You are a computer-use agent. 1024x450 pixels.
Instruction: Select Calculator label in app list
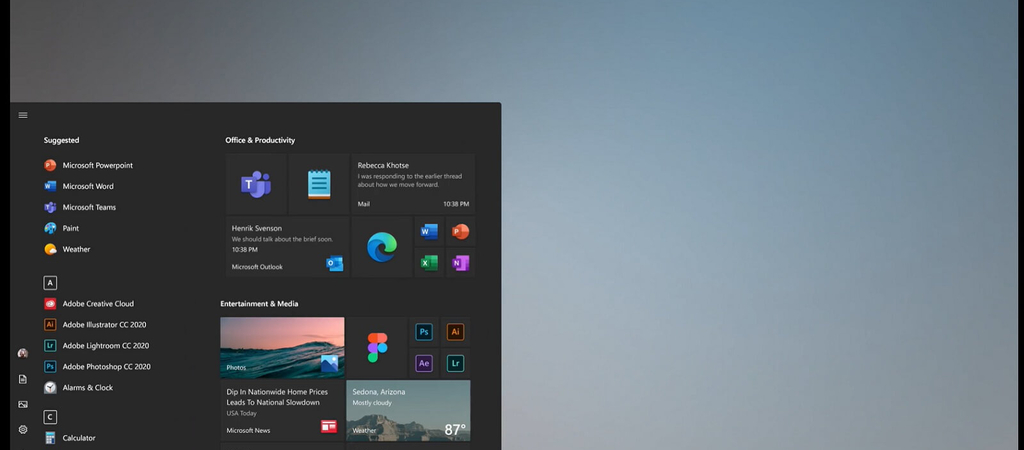[x=79, y=438]
